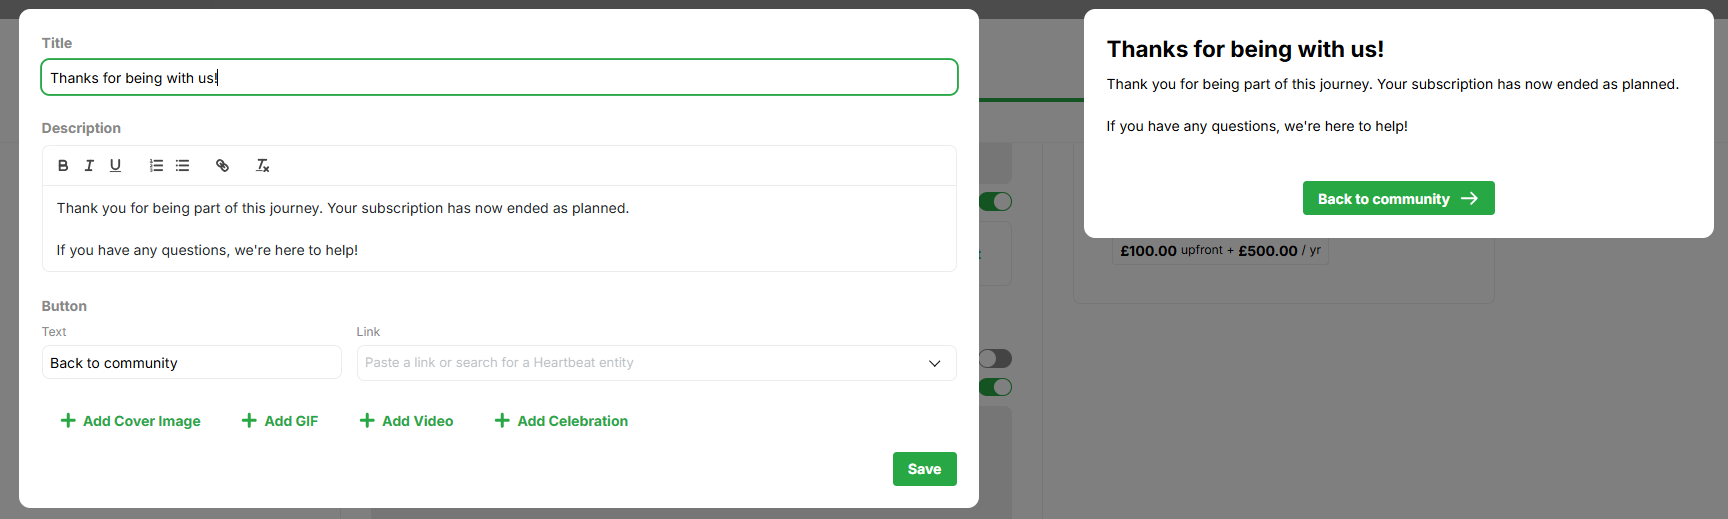Insert a numbered list in description
1728x519 pixels.
click(x=156, y=166)
